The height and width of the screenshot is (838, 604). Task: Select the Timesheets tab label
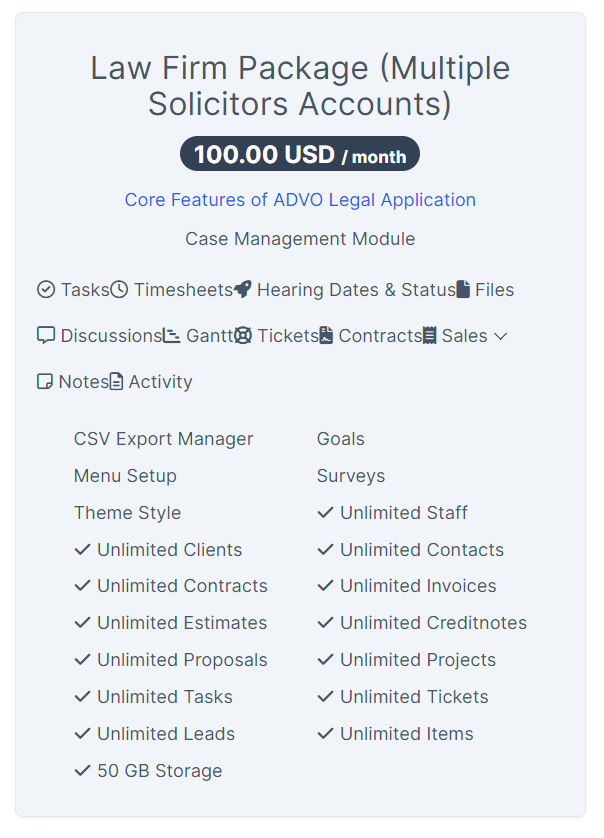click(183, 290)
